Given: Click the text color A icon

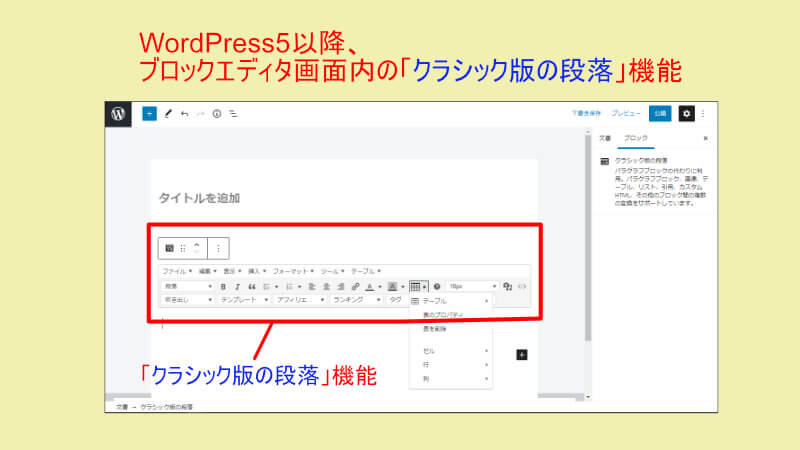Looking at the screenshot, I should pos(370,287).
